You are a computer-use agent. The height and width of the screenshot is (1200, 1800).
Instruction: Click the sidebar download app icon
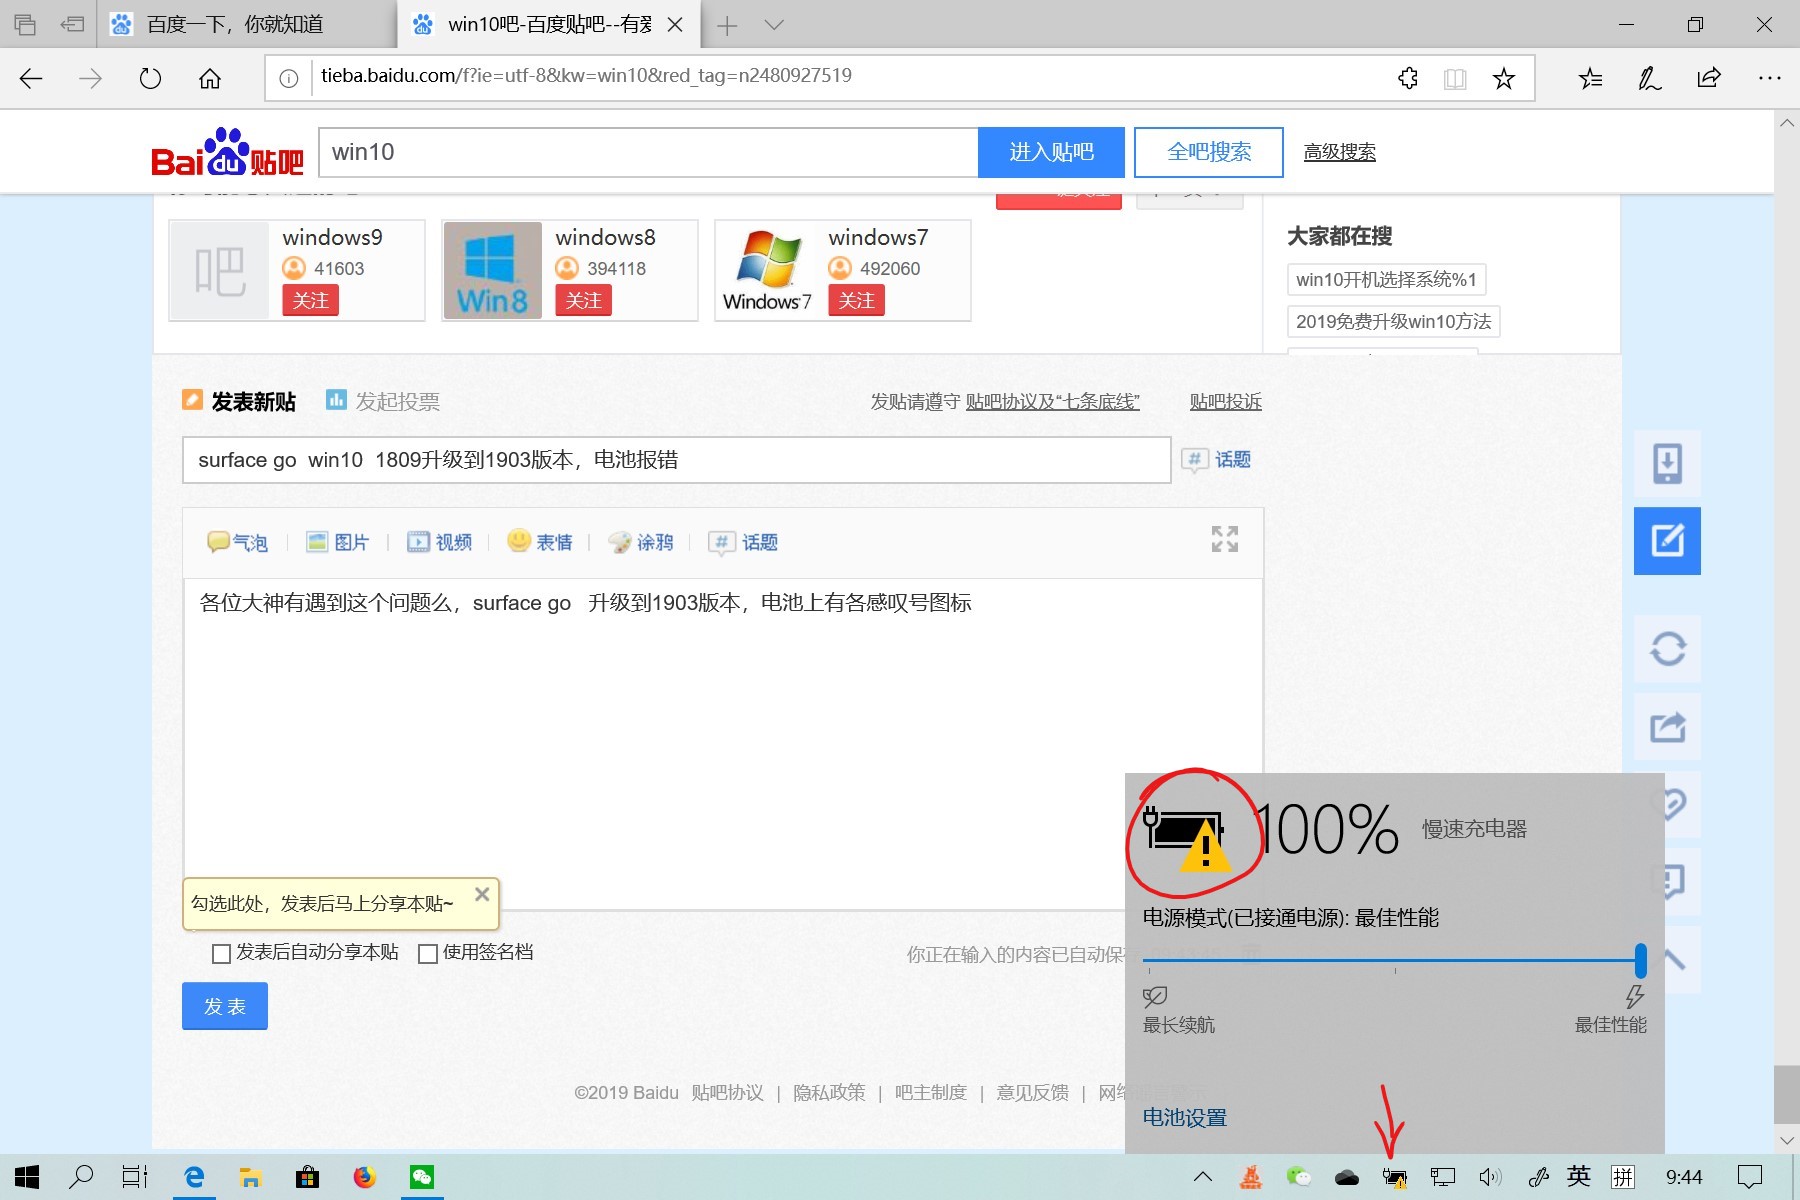1667,464
